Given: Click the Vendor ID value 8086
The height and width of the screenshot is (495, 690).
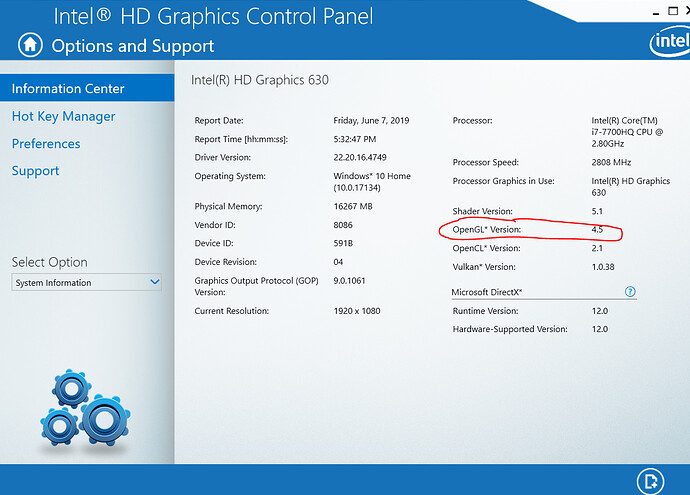Looking at the screenshot, I should point(343,225).
